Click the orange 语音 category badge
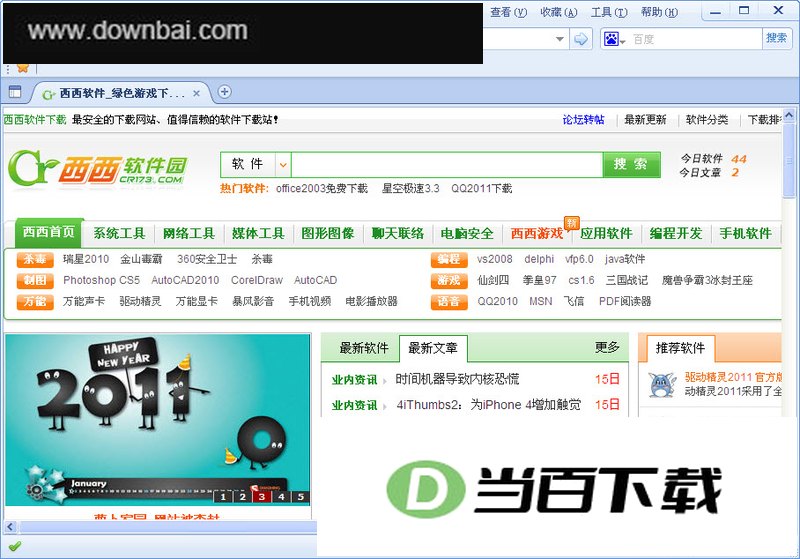Screen dimensions: 800x559 (449, 301)
